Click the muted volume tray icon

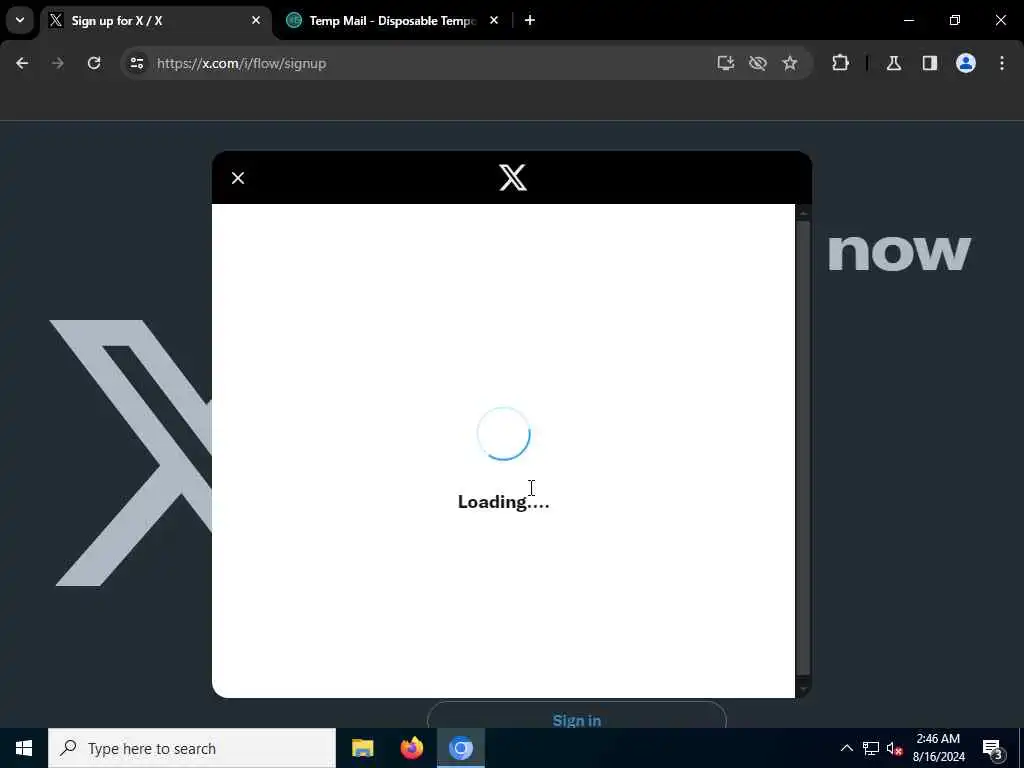tap(895, 748)
